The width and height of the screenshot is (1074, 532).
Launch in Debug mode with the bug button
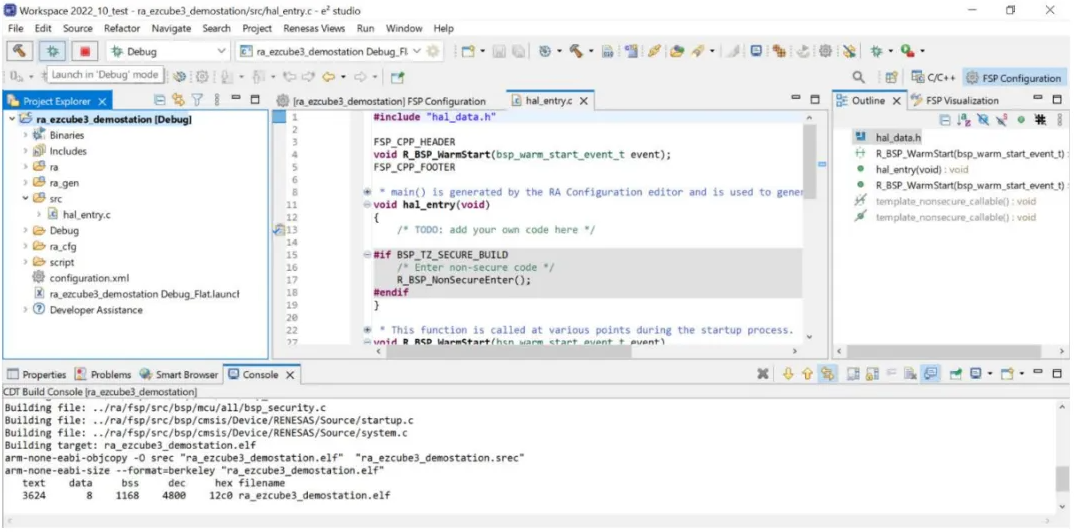[52, 51]
